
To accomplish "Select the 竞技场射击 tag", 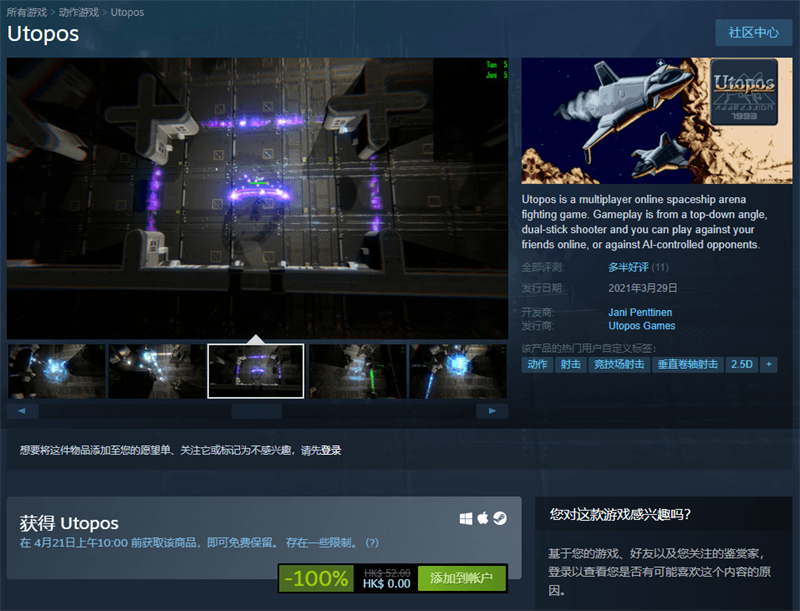I will click(x=618, y=365).
